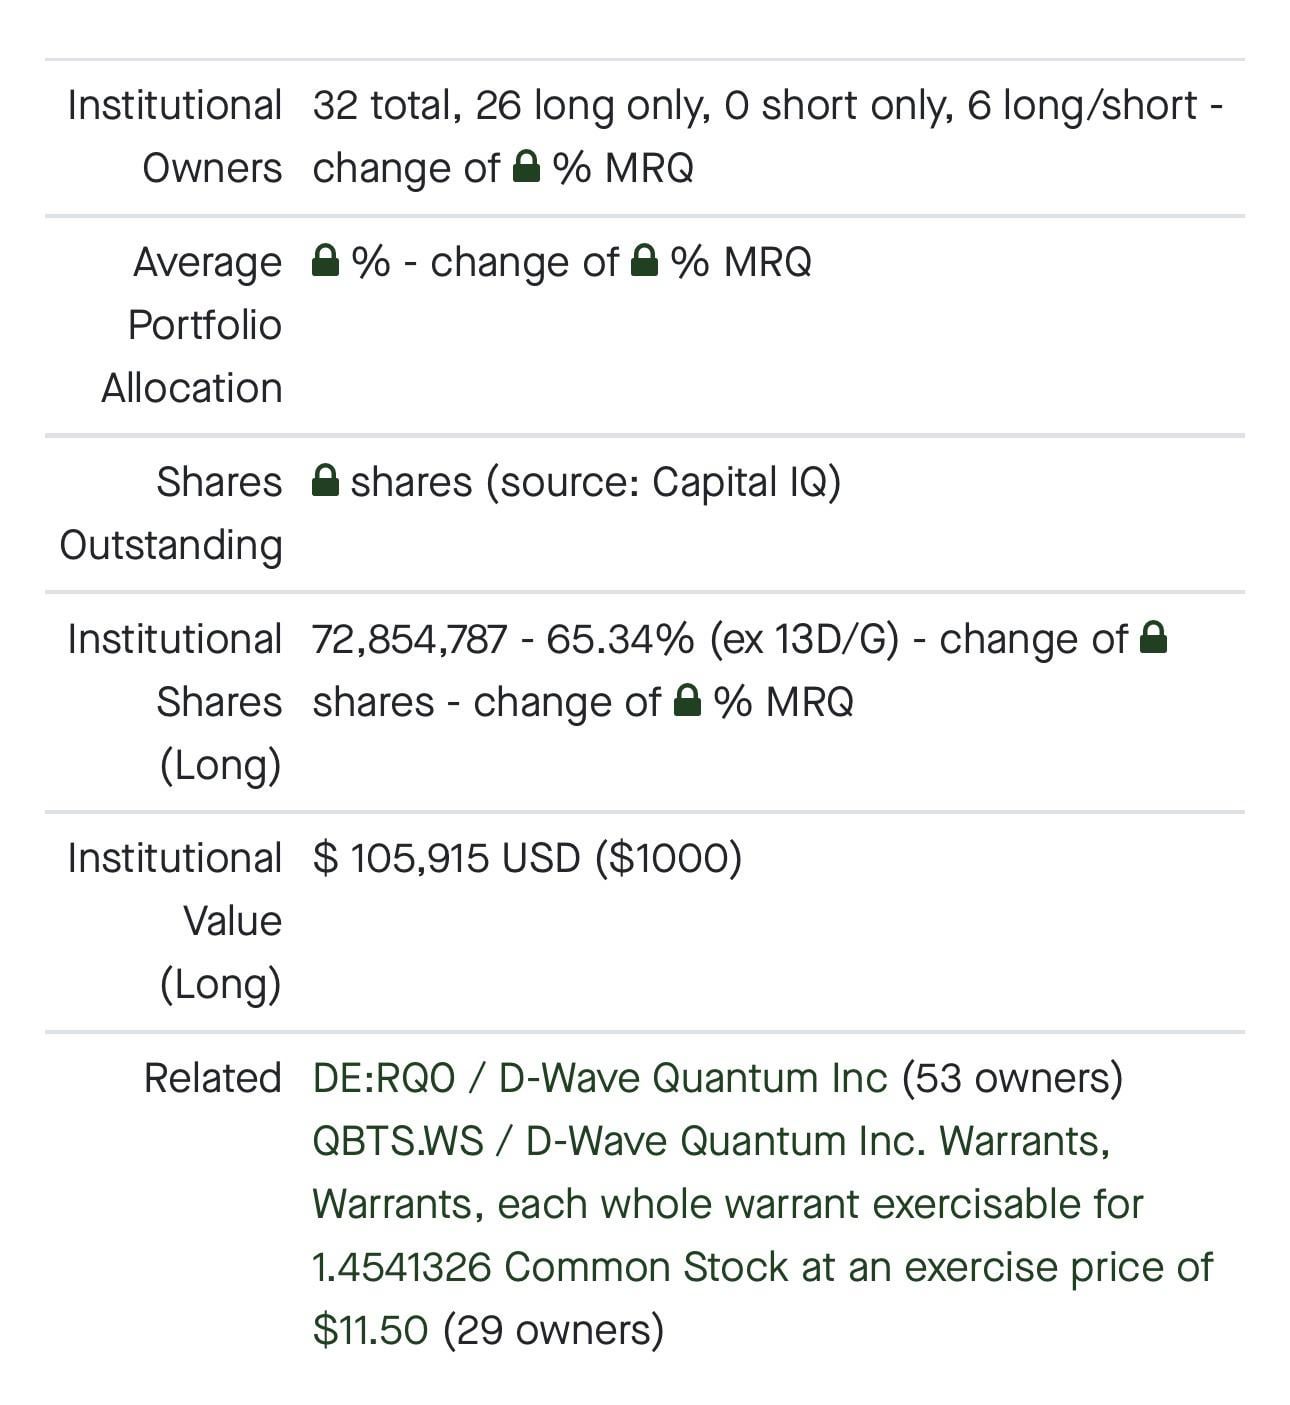Click the 72,854,787 institutional shares figure
This screenshot has height=1405, width=1290.
click(x=410, y=638)
